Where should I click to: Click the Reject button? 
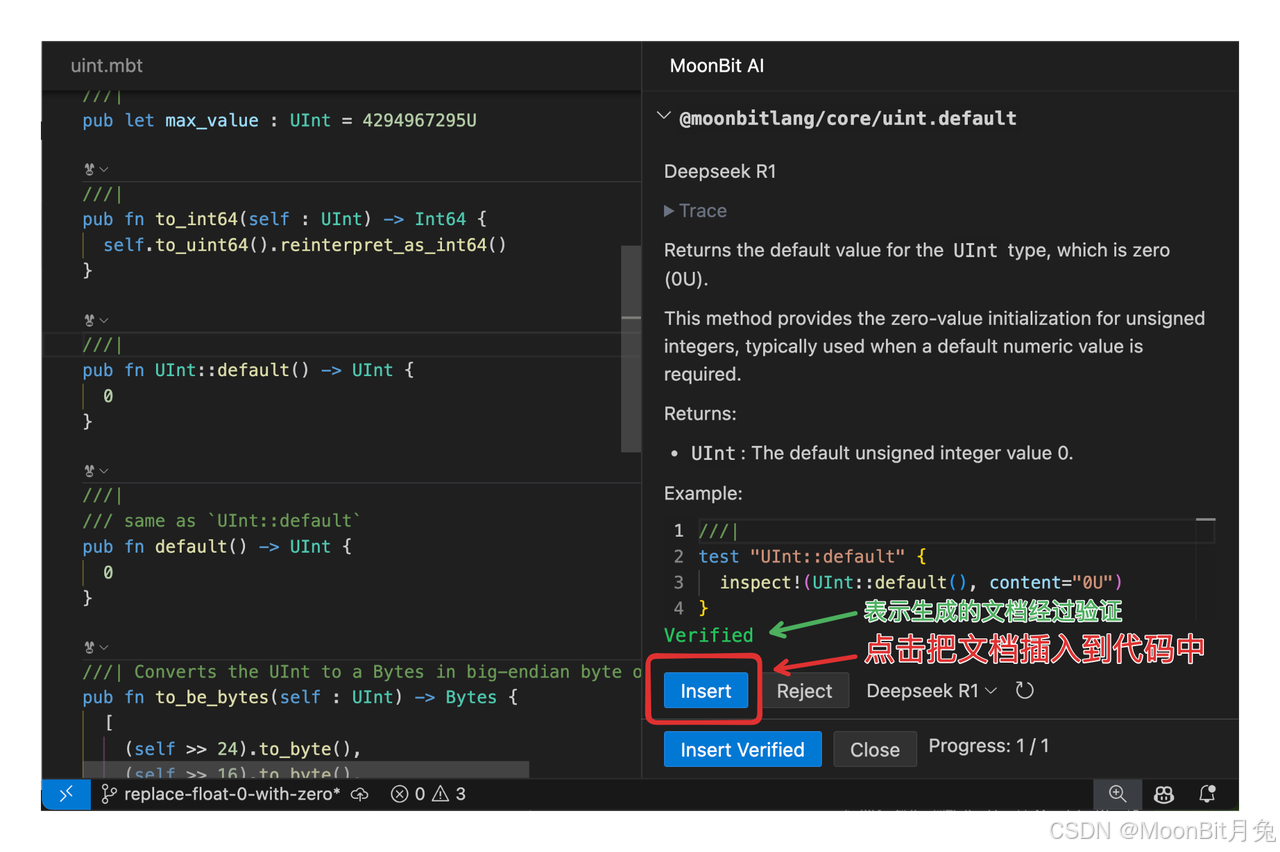click(804, 690)
